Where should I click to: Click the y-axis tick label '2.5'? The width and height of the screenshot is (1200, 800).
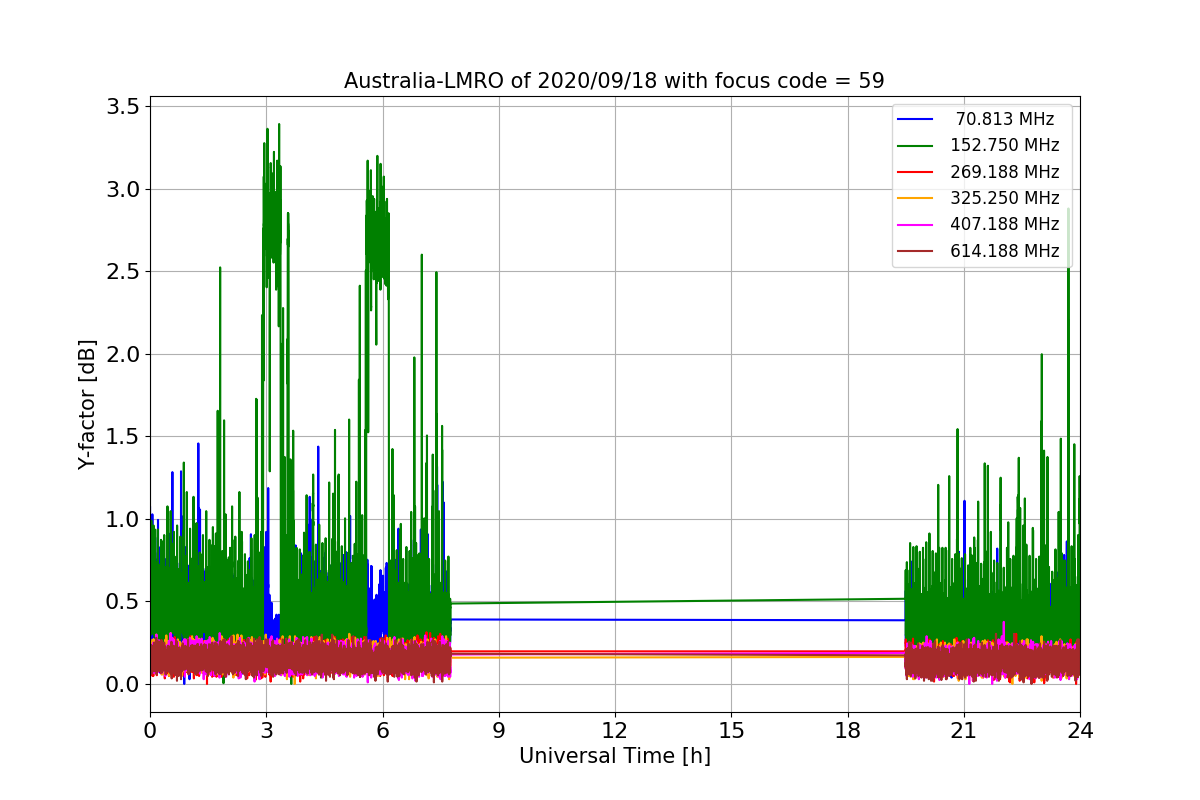pyautogui.click(x=124, y=272)
